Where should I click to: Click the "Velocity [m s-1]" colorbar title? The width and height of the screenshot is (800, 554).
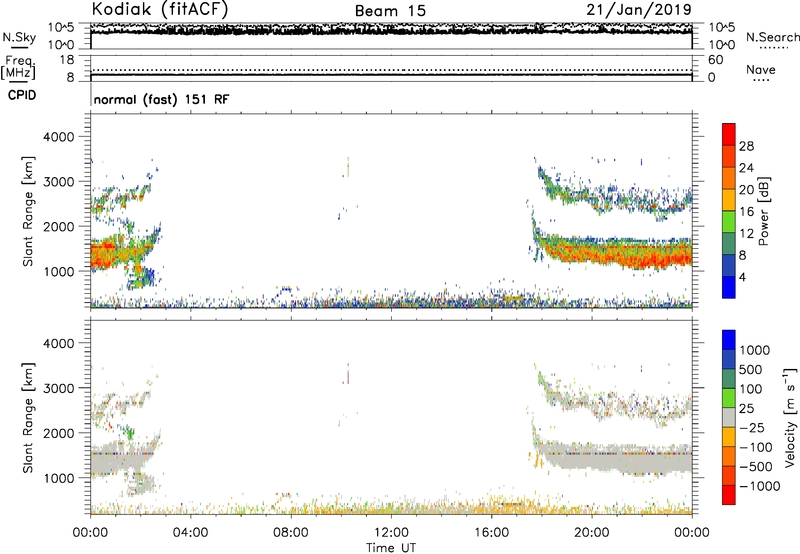(x=790, y=418)
